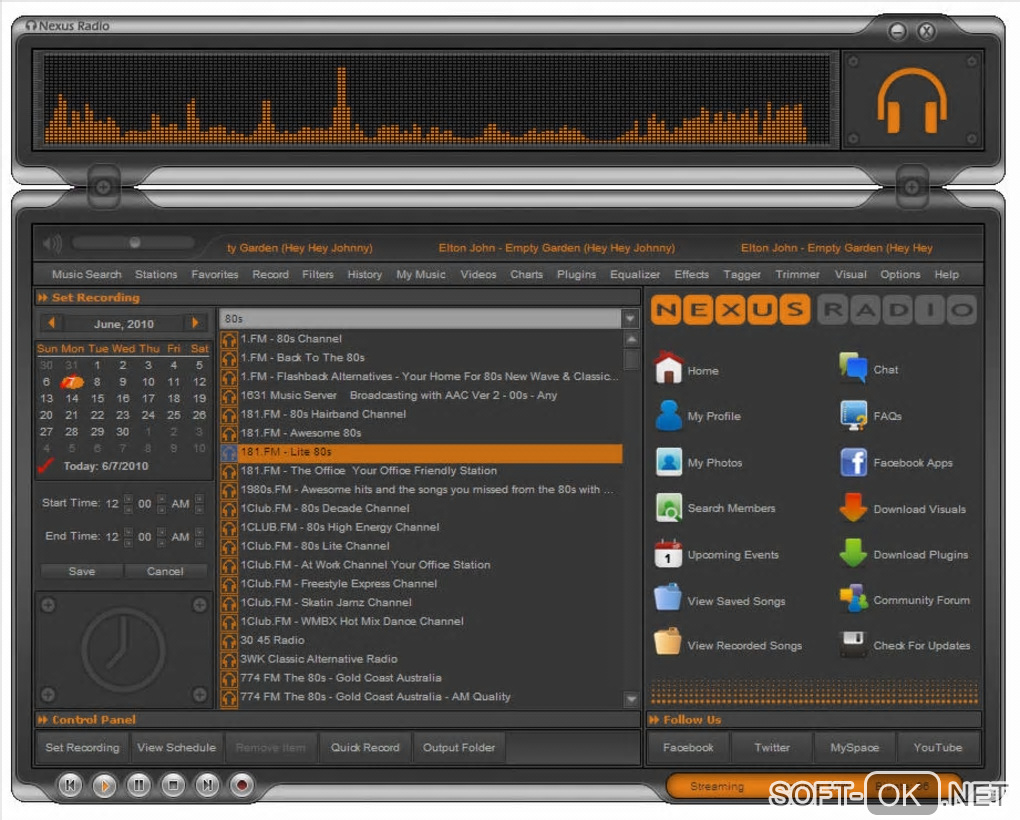The height and width of the screenshot is (820, 1020).
Task: Save the recording schedule
Action: (82, 571)
